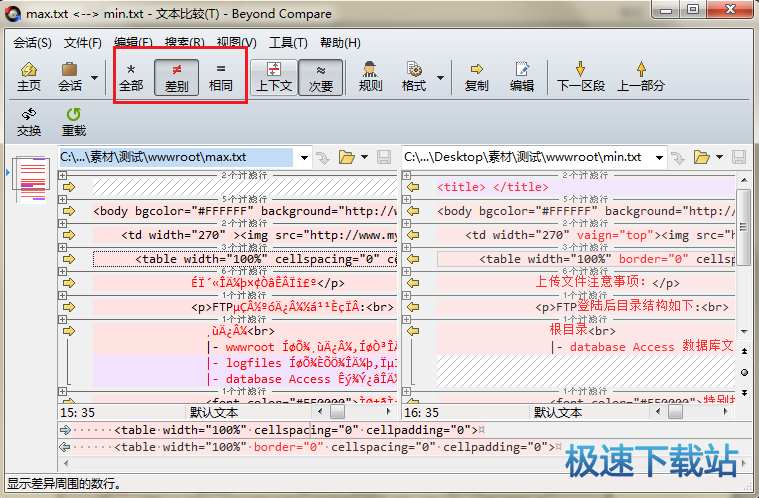
Task: Open min.txt path history dropdown
Action: pyautogui.click(x=659, y=158)
